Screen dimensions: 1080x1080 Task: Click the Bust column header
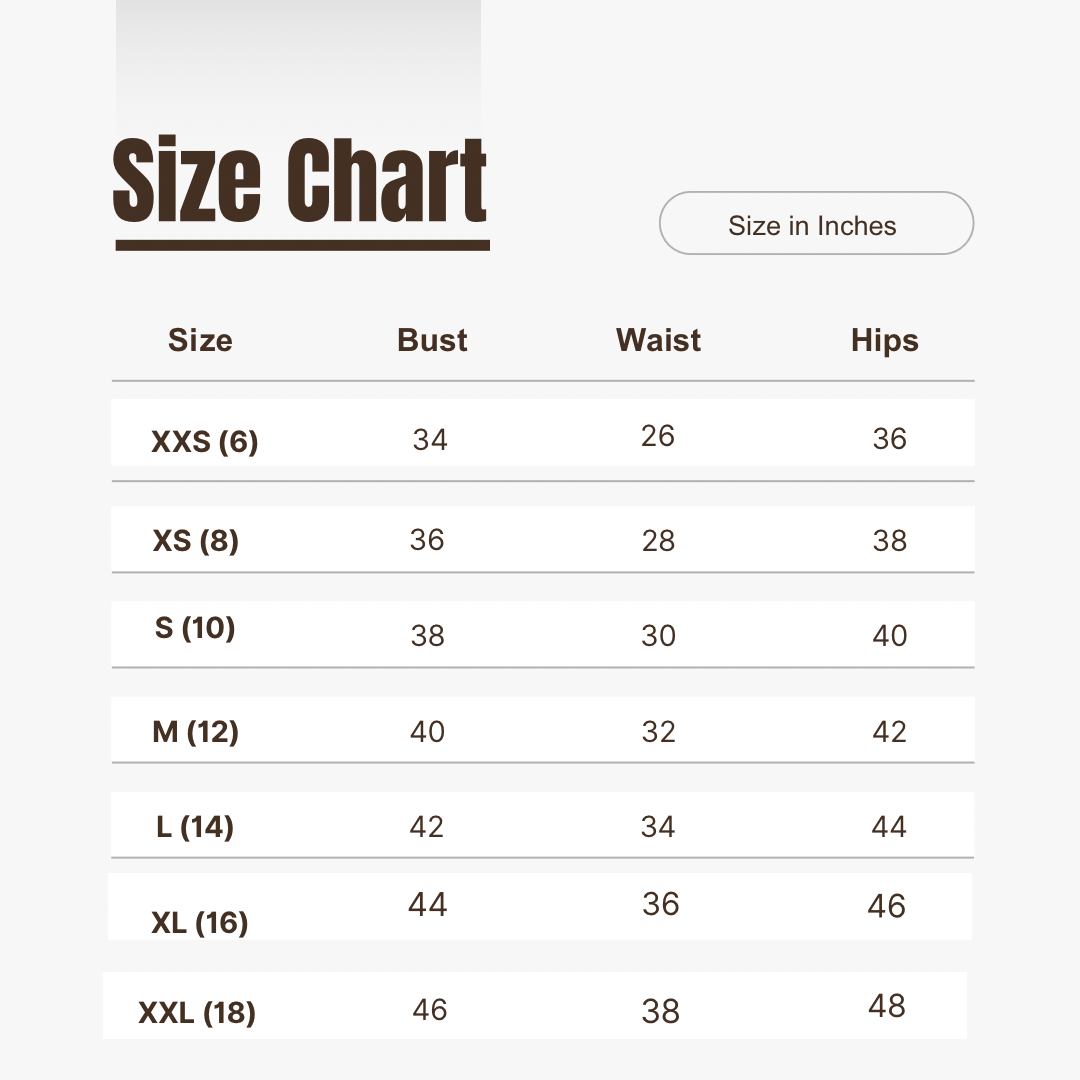pos(432,340)
